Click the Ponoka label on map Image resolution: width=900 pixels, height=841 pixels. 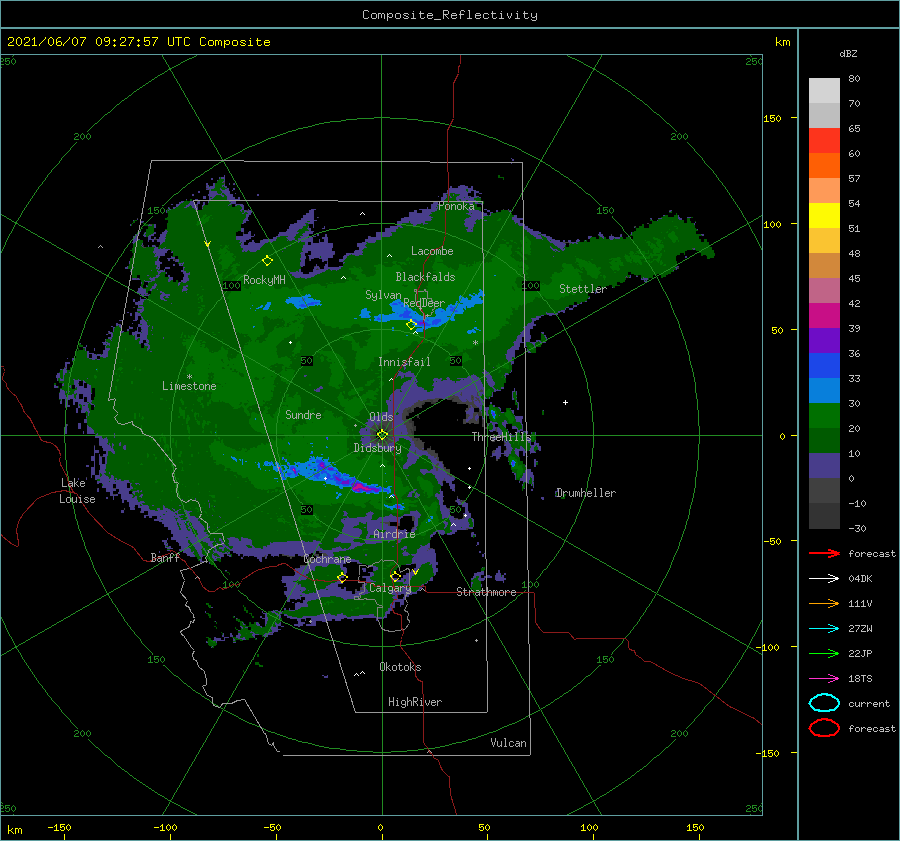(x=456, y=206)
